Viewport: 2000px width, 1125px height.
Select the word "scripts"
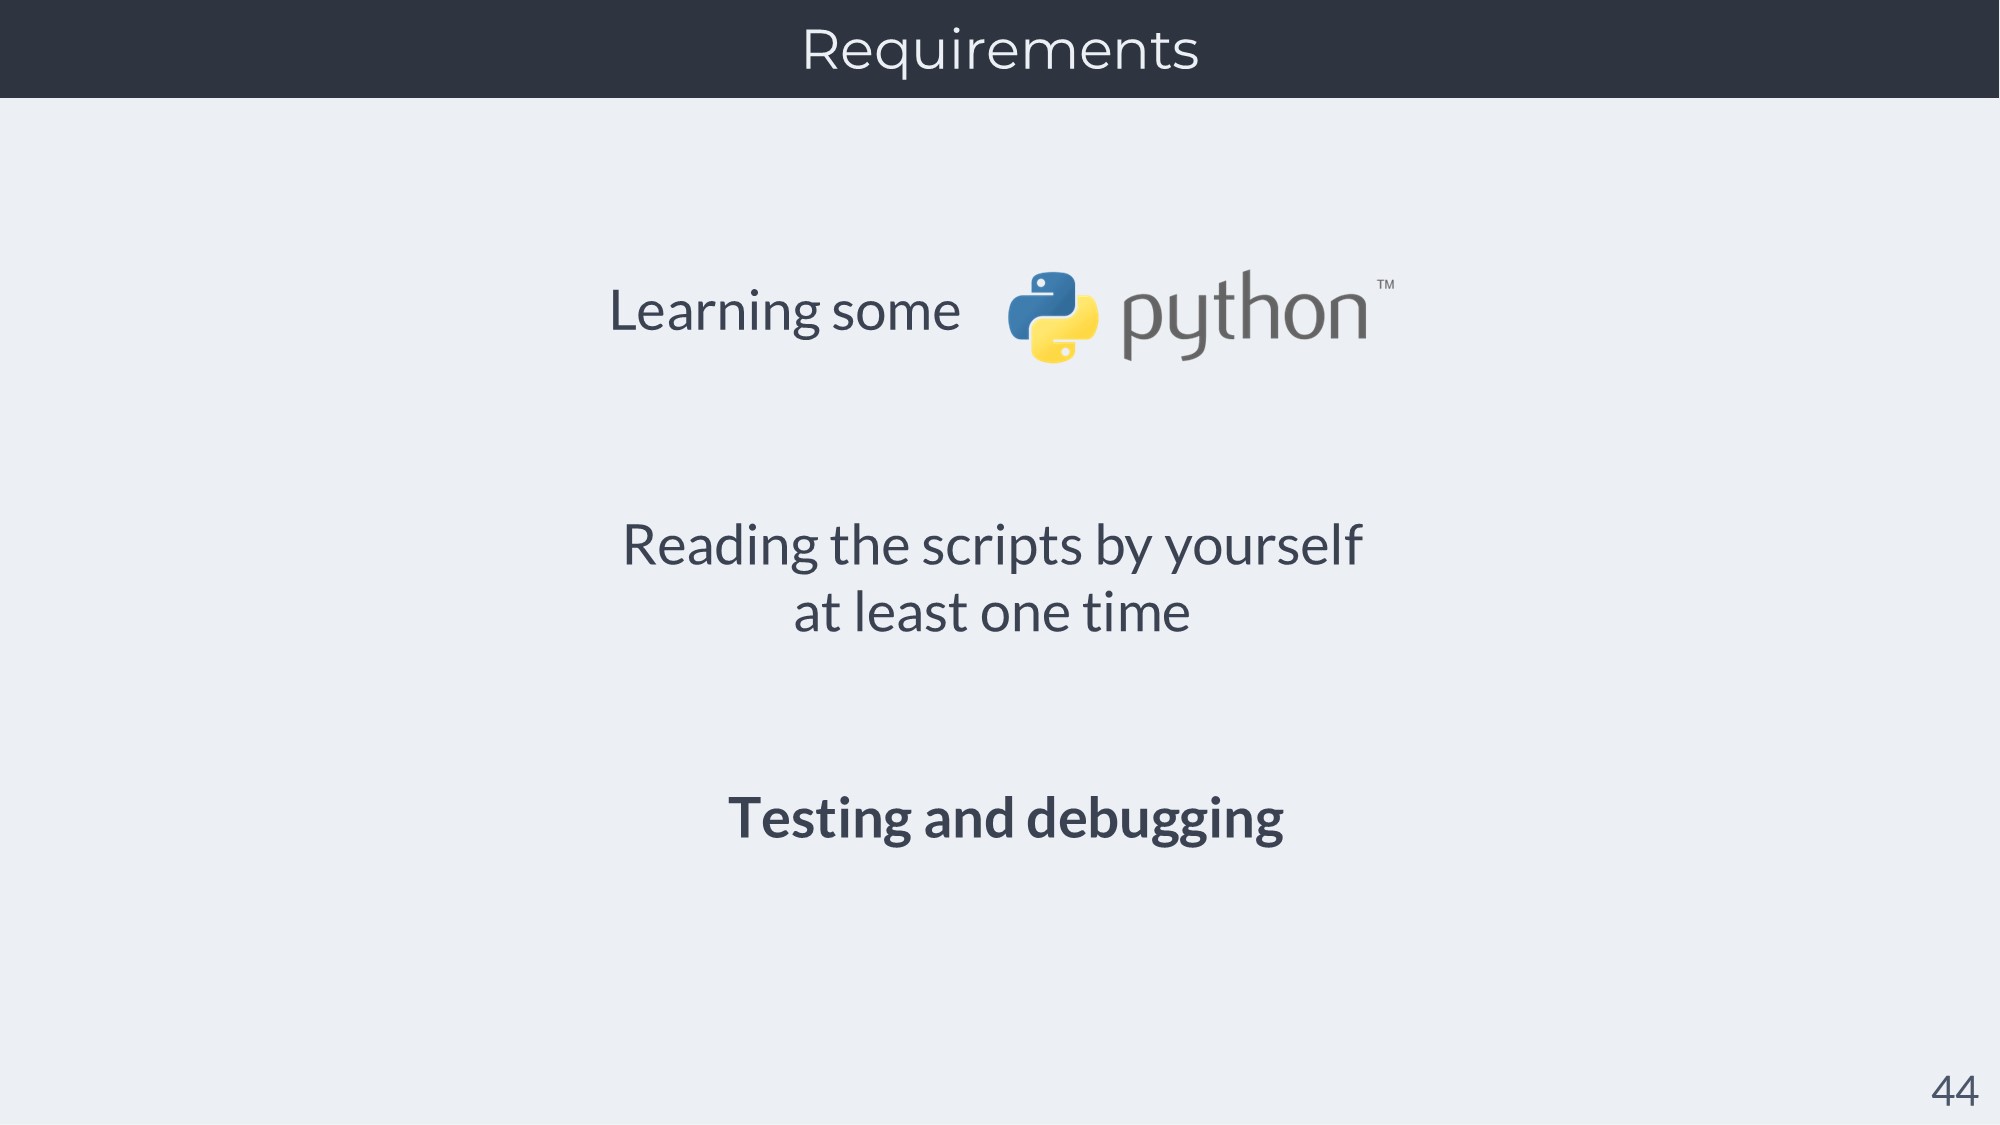(x=1001, y=548)
